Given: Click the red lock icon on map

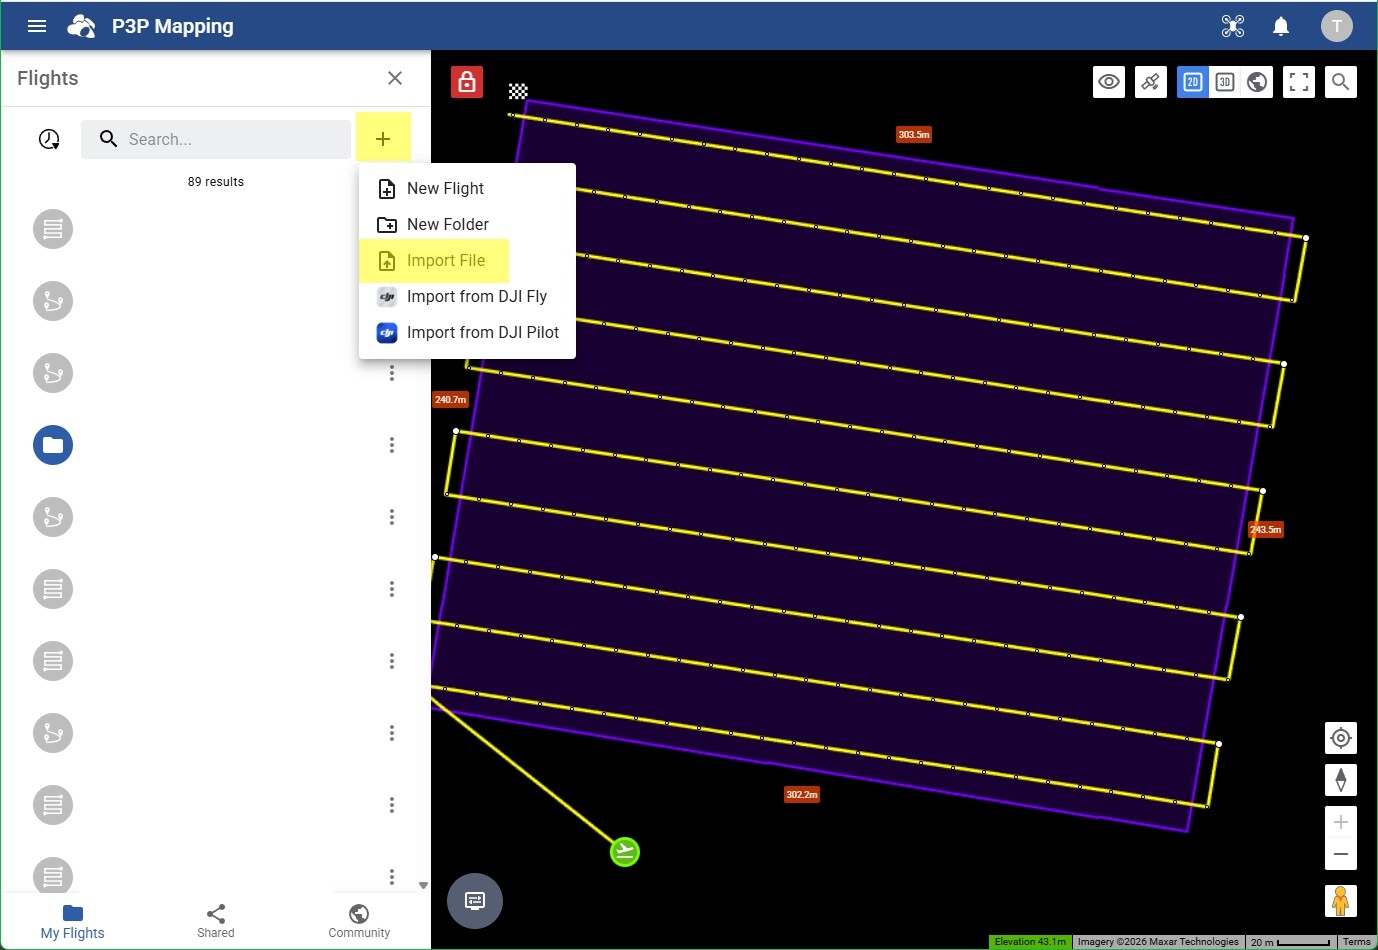Looking at the screenshot, I should 467,82.
